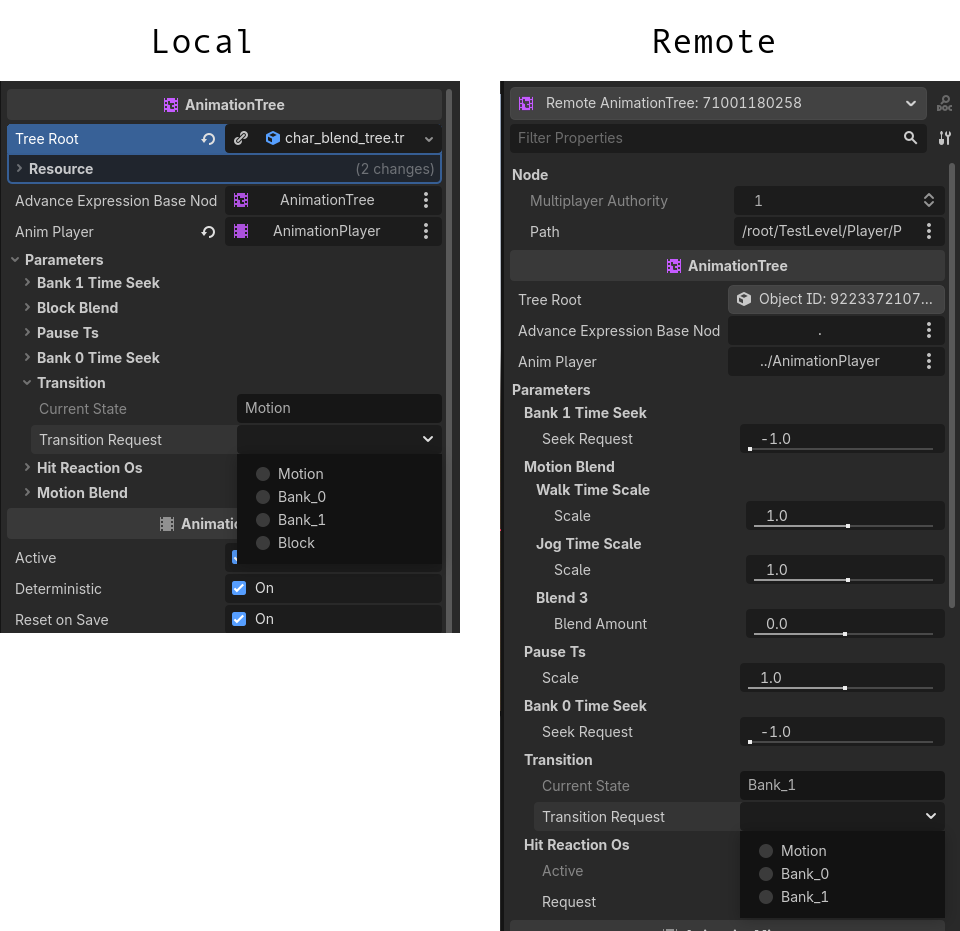Click the three dots next to the /root/TestLevel path

pyautogui.click(x=929, y=231)
